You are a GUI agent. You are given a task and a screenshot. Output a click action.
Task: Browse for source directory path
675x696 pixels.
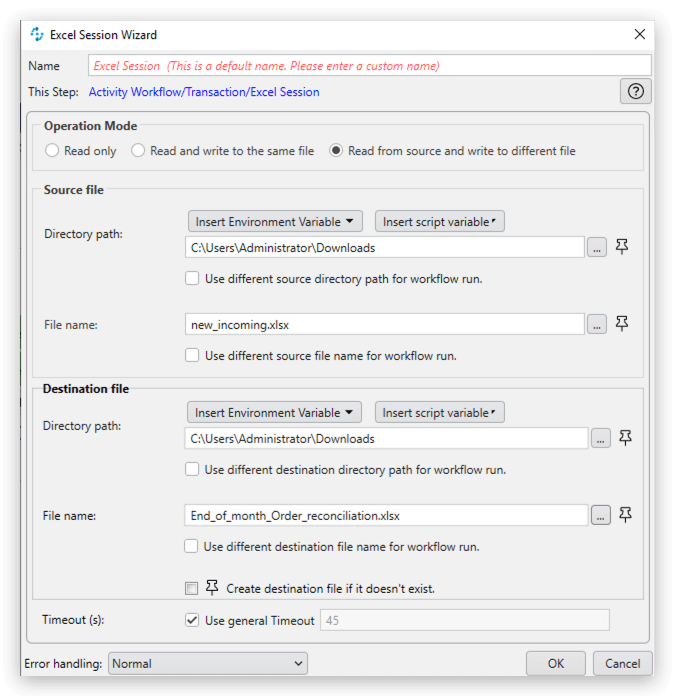(x=597, y=247)
